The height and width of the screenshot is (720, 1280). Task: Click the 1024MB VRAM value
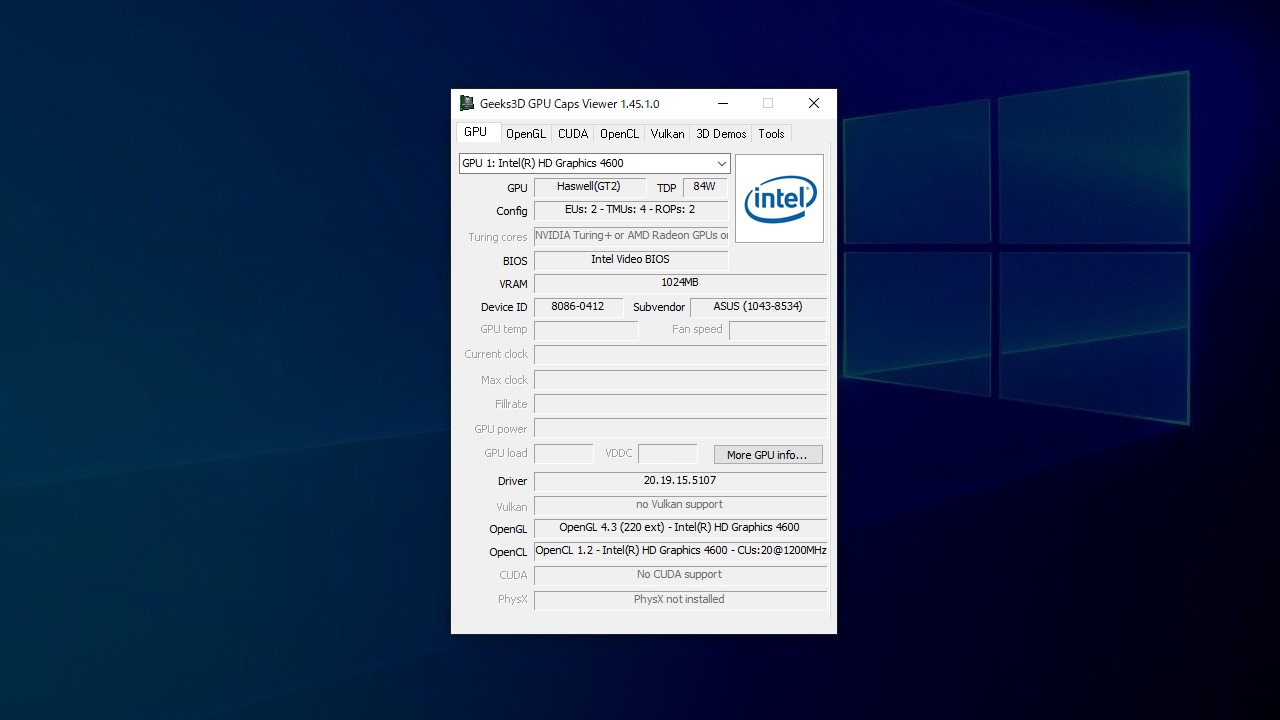[x=680, y=283]
